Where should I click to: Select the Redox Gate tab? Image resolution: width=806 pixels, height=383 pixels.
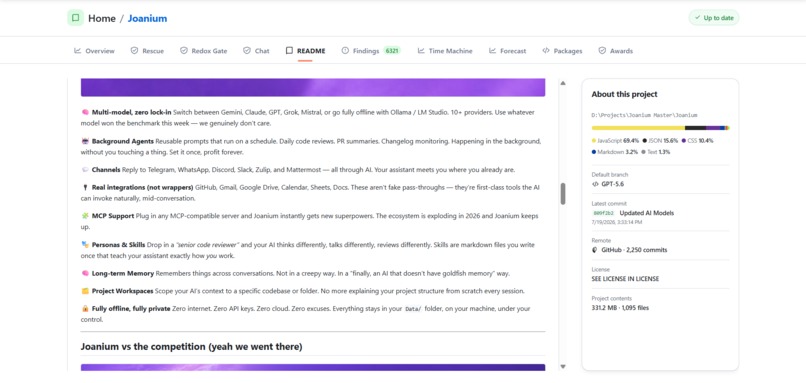[x=204, y=51]
